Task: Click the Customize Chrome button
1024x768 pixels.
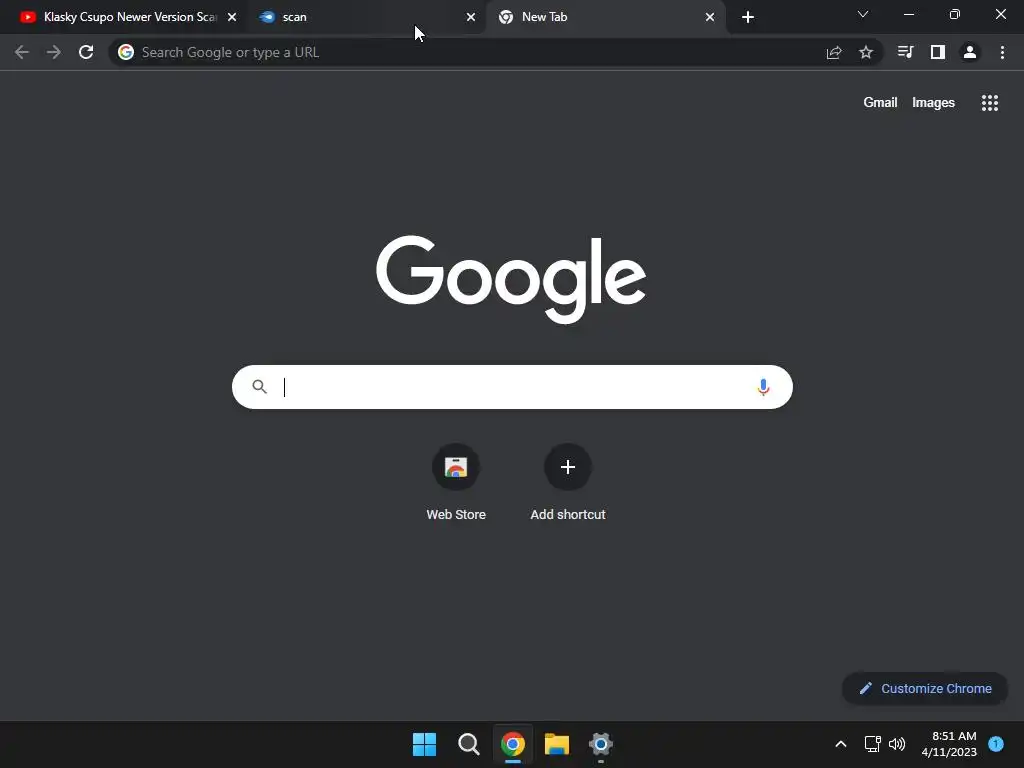Action: click(x=925, y=688)
